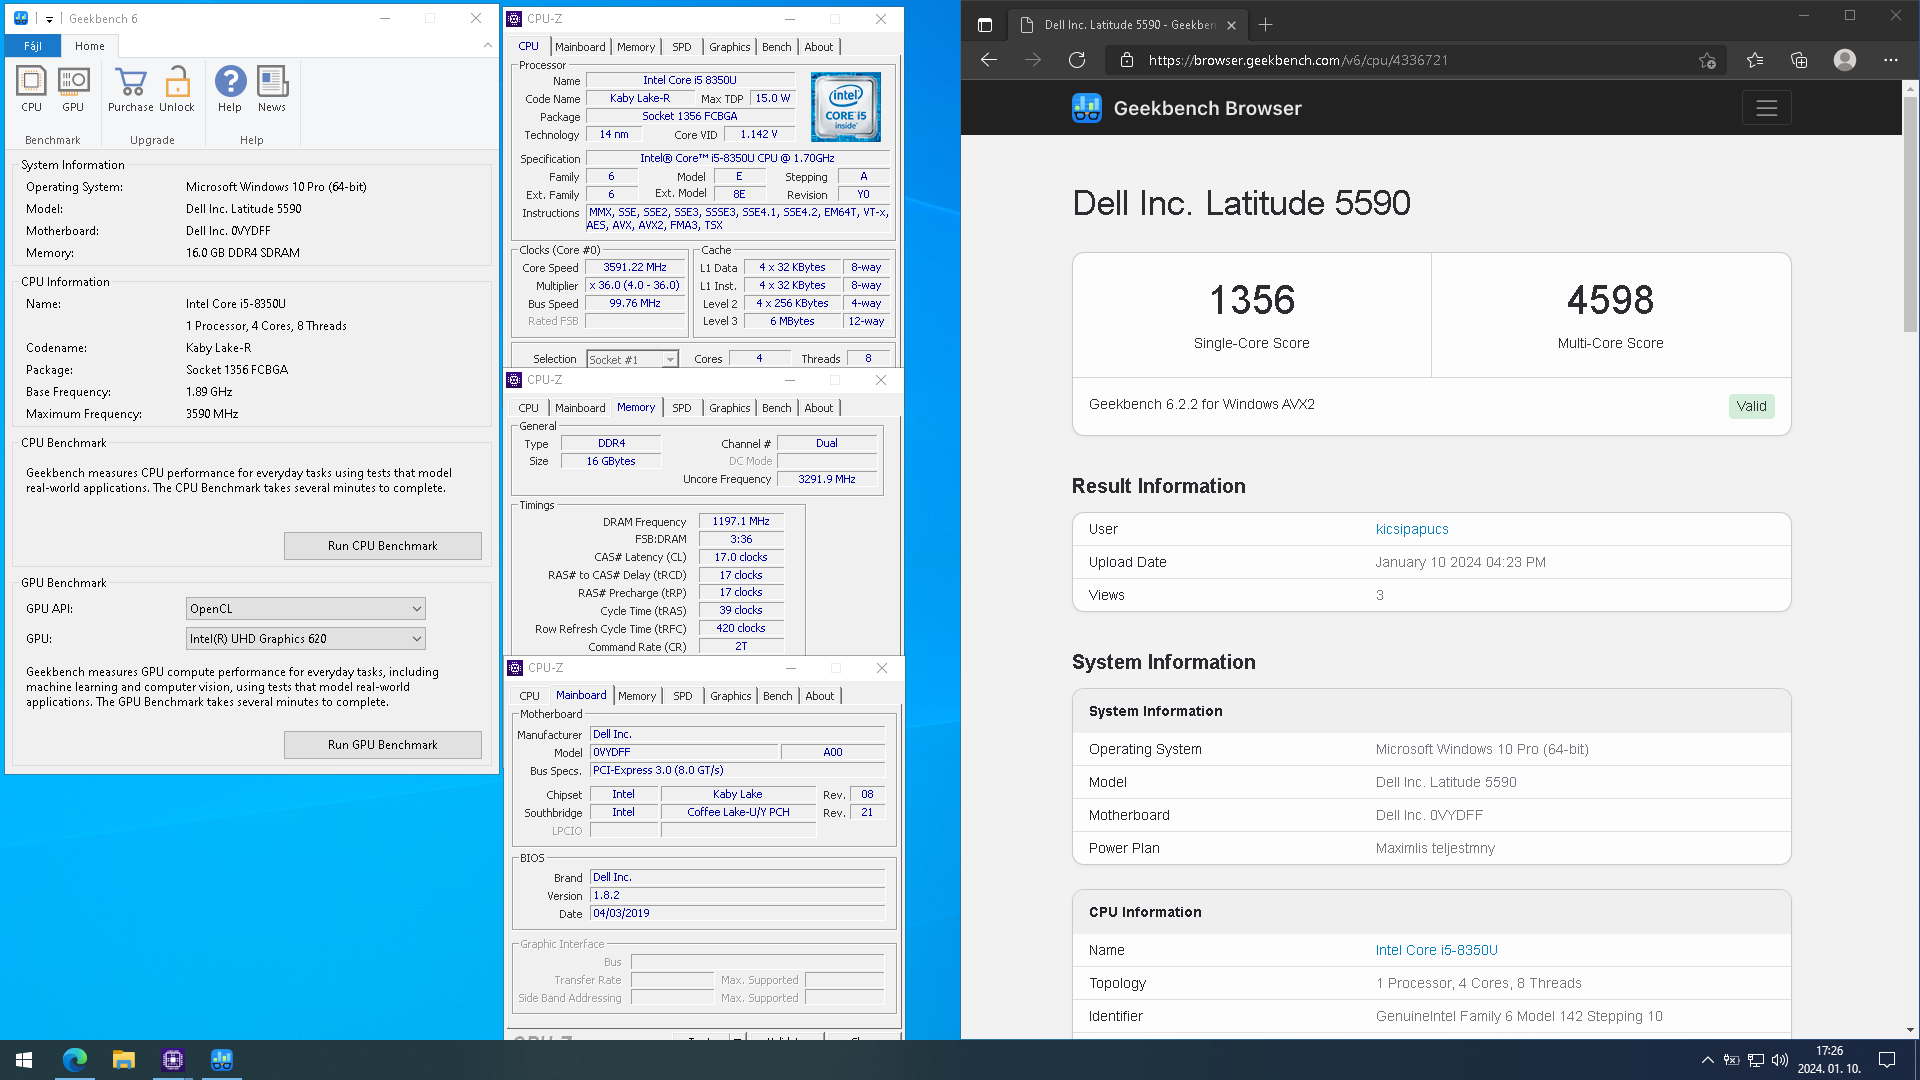Select the Home ribbon tab
The width and height of the screenshot is (1920, 1080).
click(90, 46)
